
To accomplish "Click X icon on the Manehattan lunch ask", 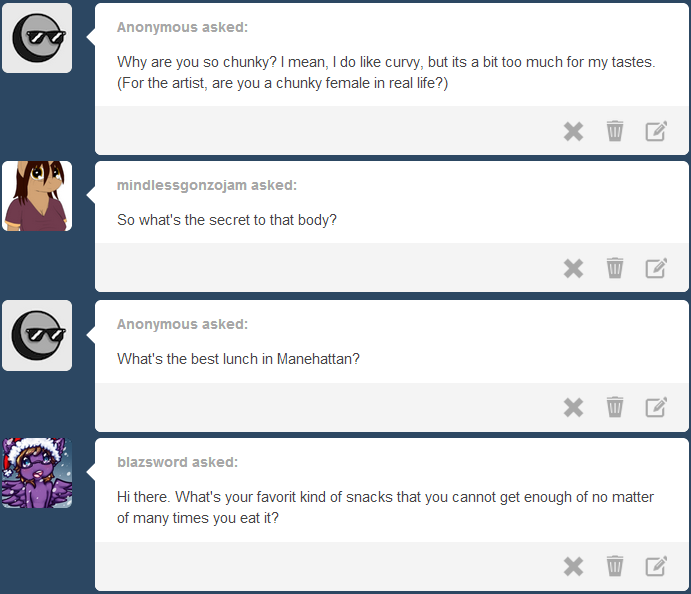I will 573,407.
